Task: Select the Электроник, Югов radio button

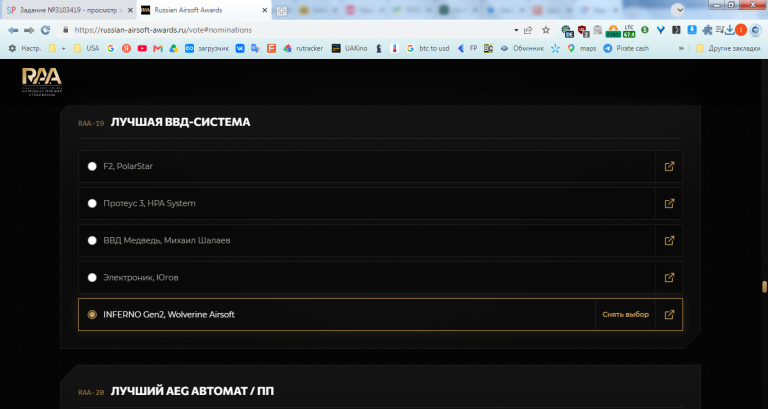Action: [x=92, y=277]
